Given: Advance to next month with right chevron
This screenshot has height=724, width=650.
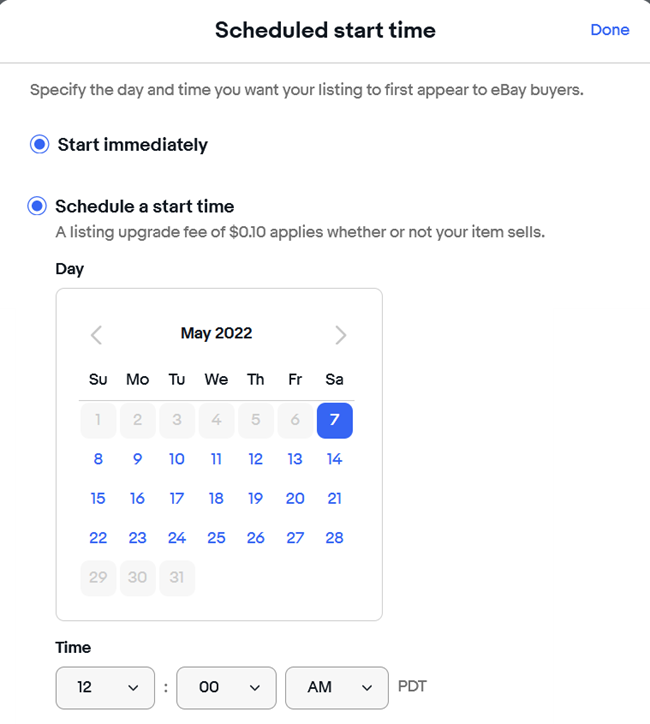Looking at the screenshot, I should 341,335.
